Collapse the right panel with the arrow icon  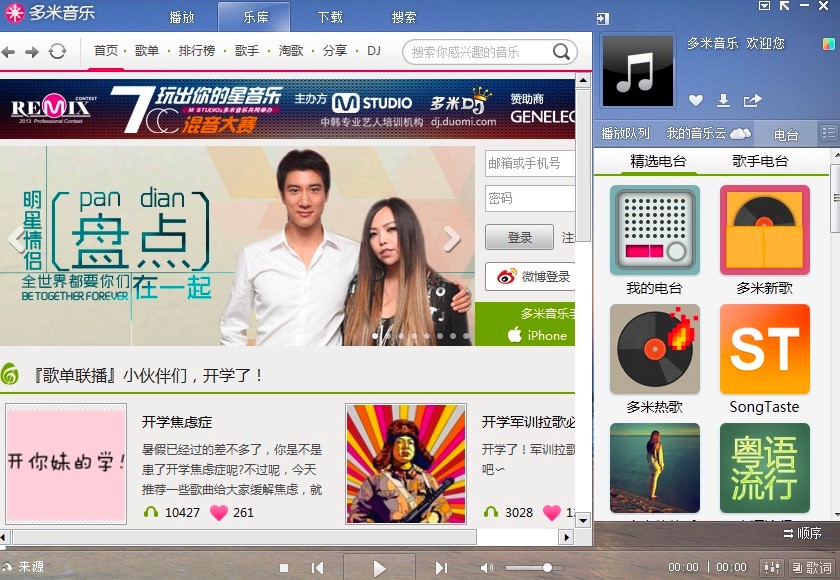click(x=603, y=19)
